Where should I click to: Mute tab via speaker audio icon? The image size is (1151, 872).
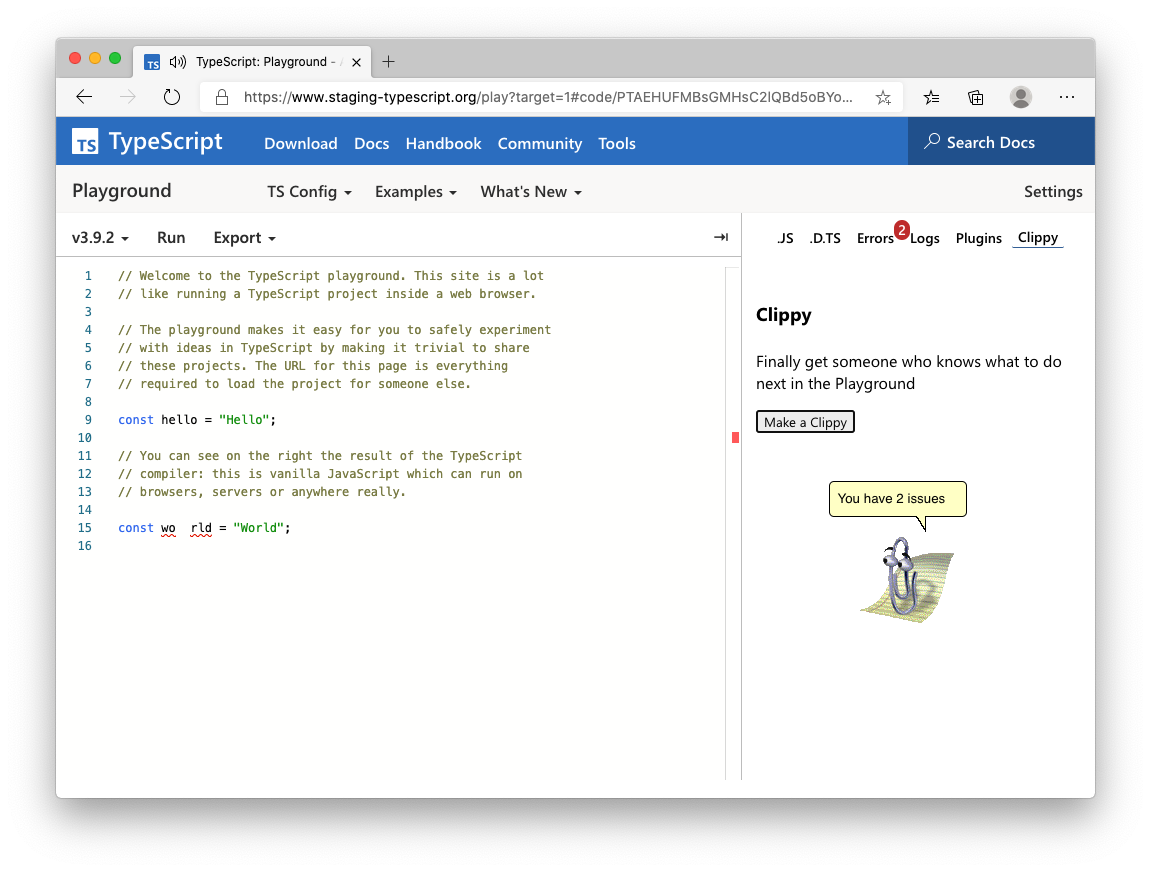coord(178,62)
